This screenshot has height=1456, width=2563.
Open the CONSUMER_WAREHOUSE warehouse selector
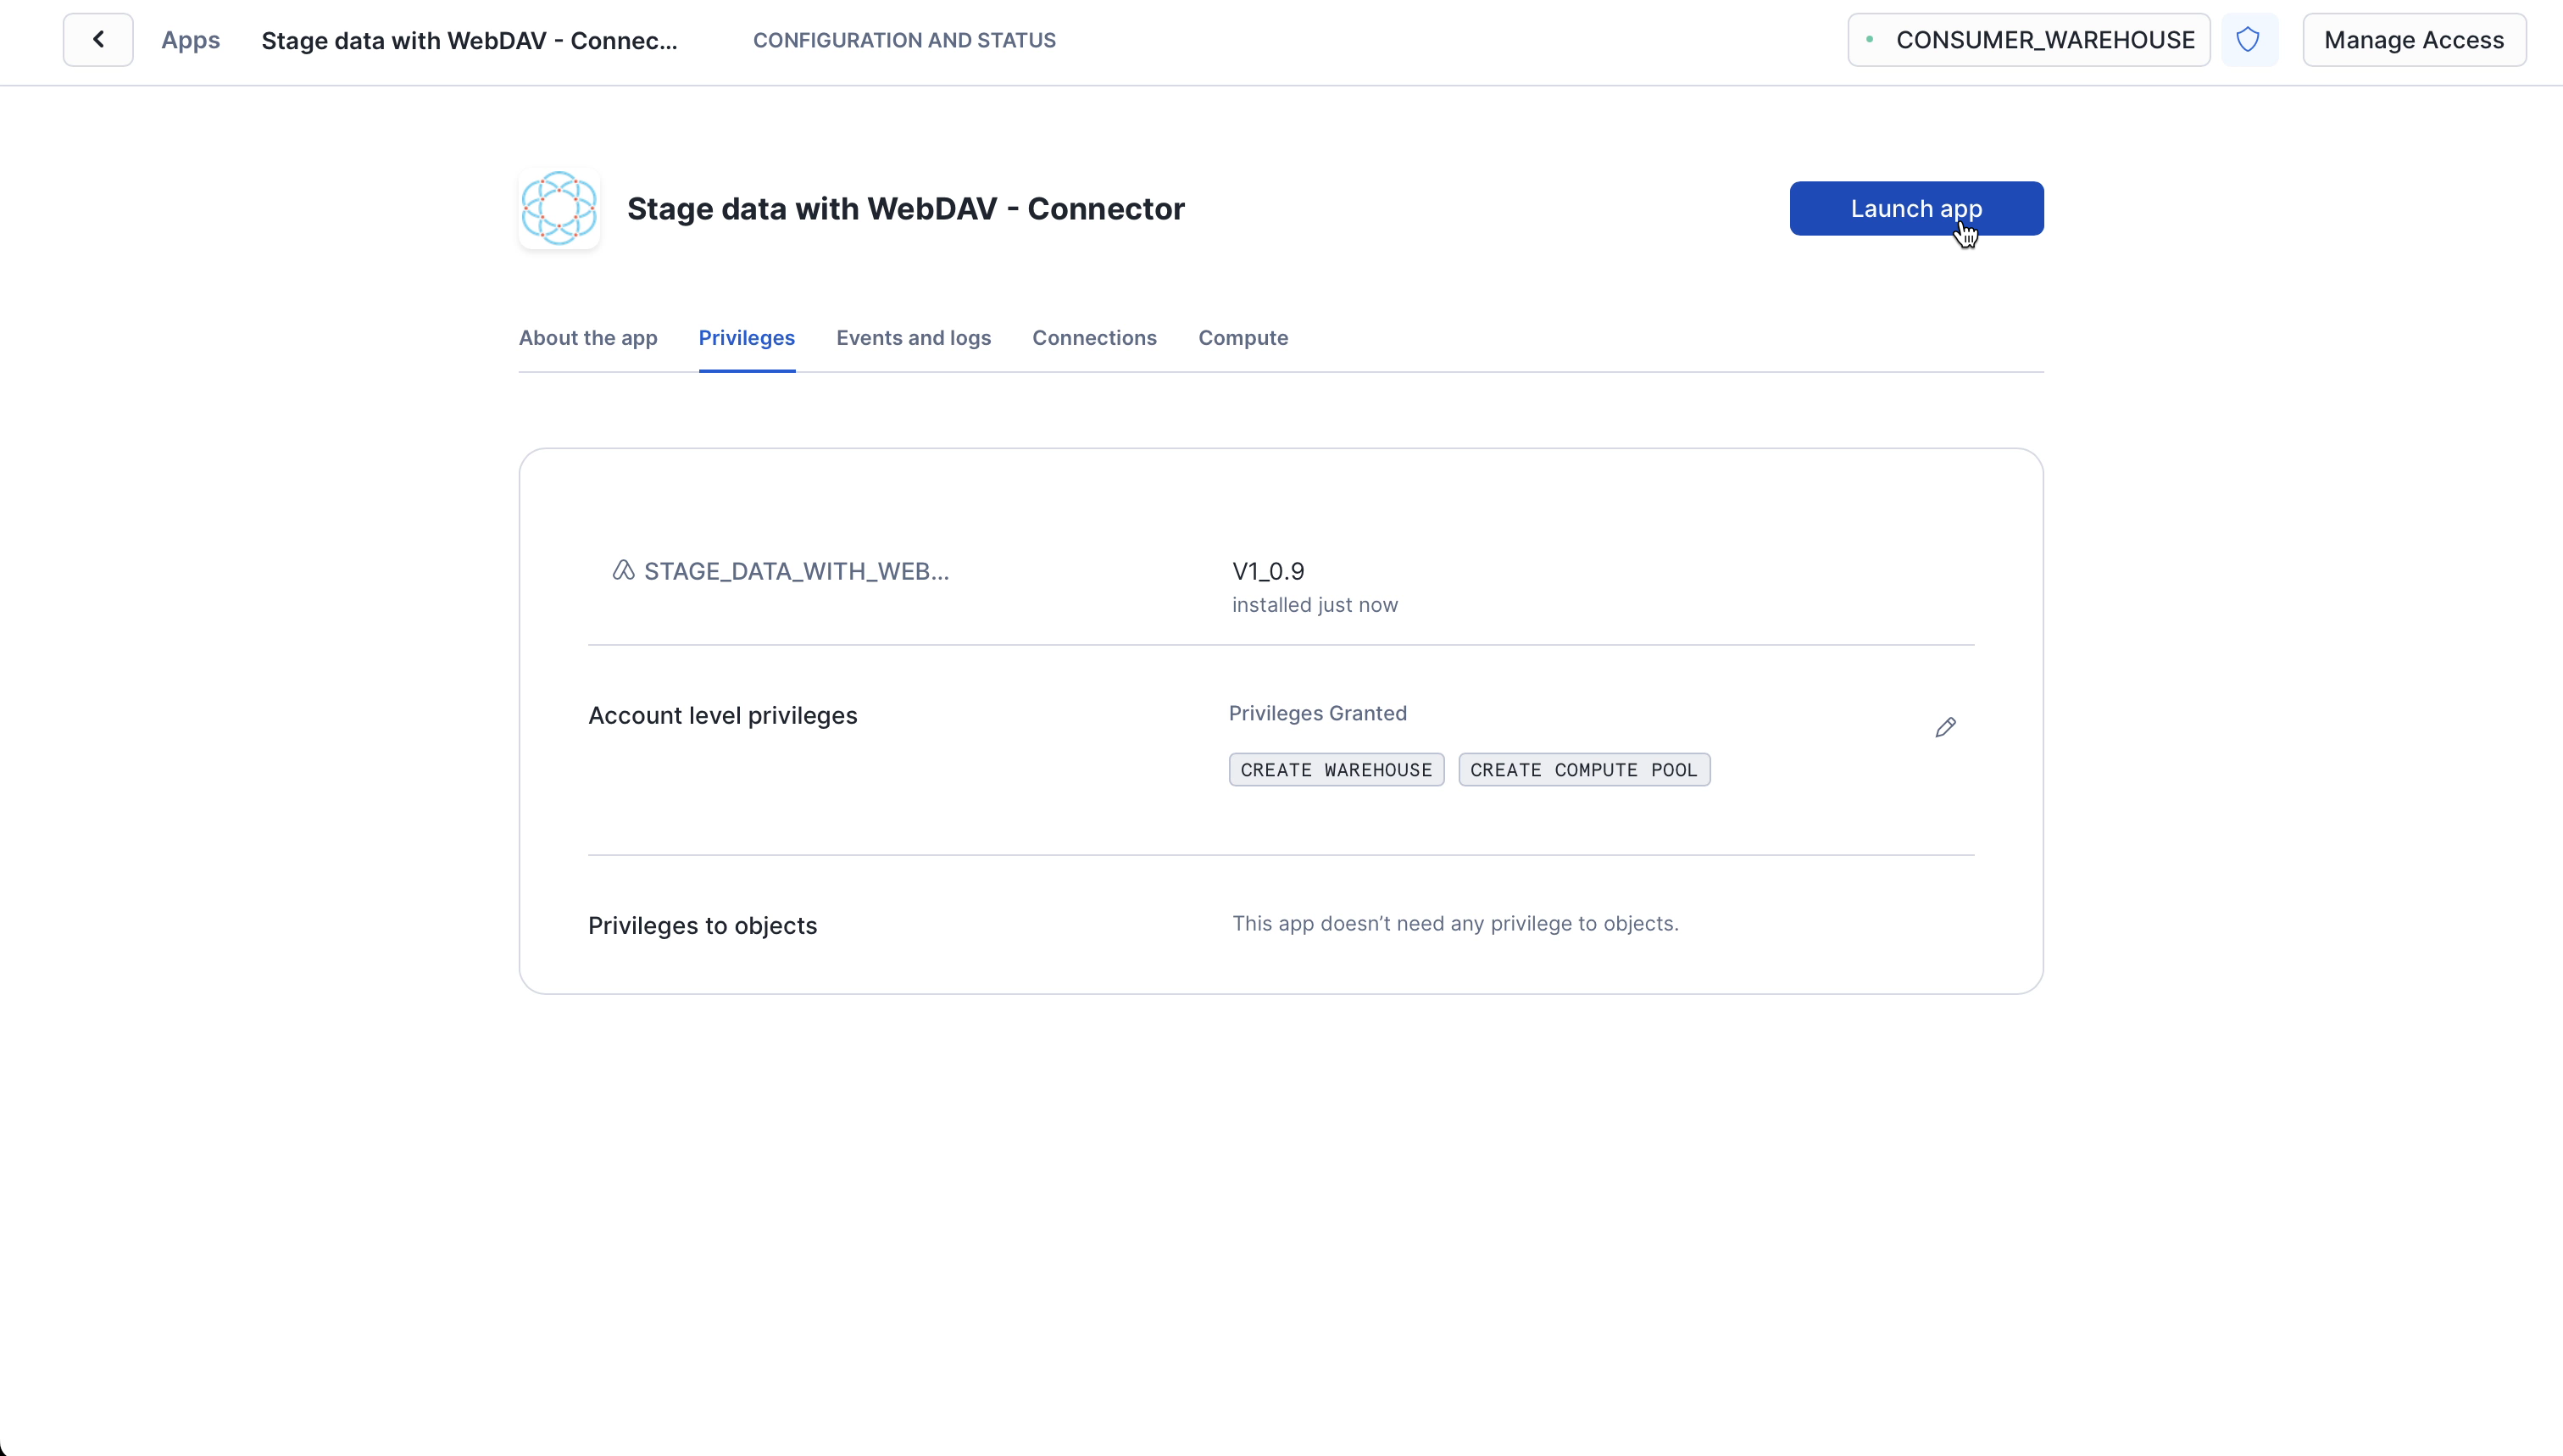coord(2026,40)
